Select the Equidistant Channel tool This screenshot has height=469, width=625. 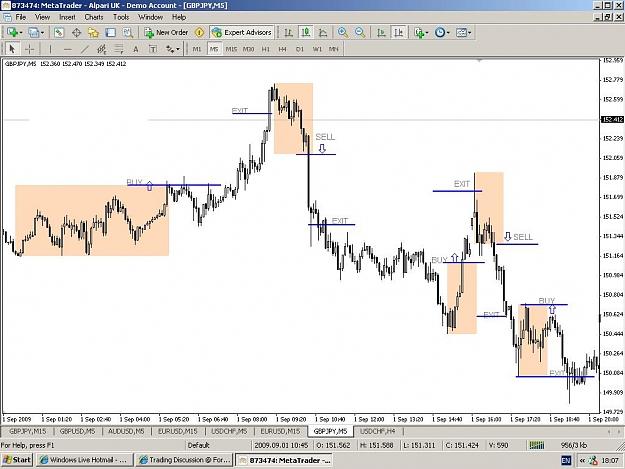tap(102, 49)
